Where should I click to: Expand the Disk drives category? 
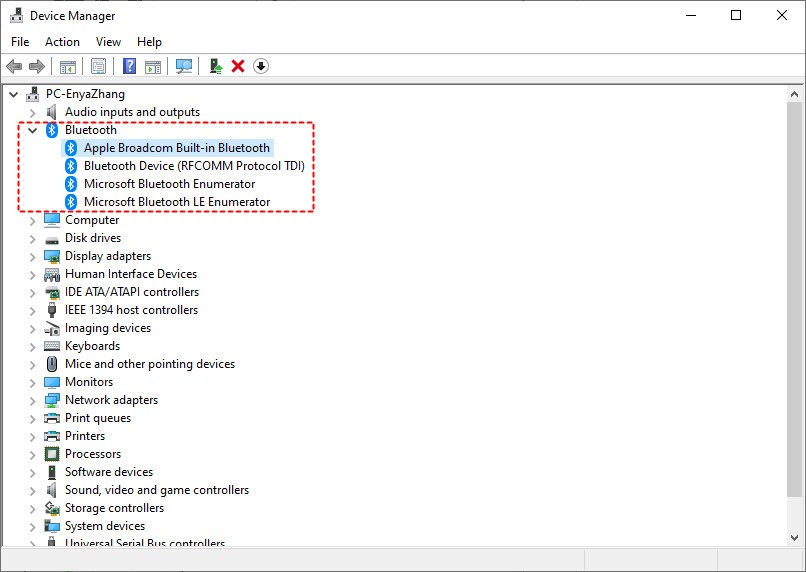click(x=33, y=238)
